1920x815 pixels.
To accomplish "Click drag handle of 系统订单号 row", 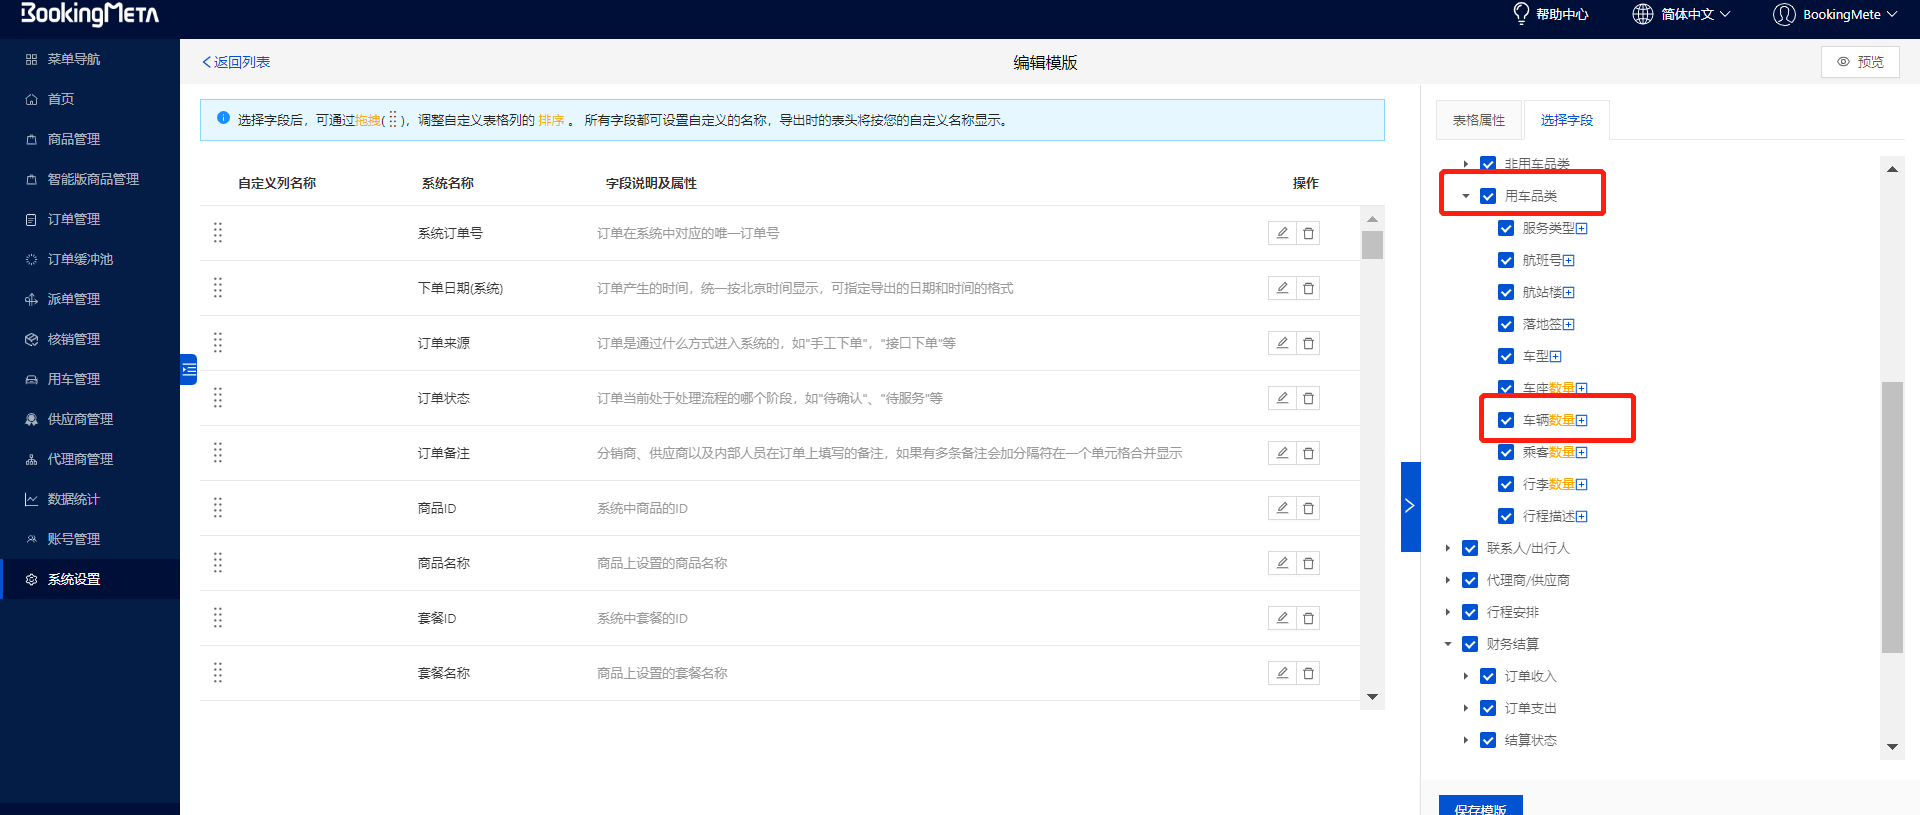I will [218, 233].
